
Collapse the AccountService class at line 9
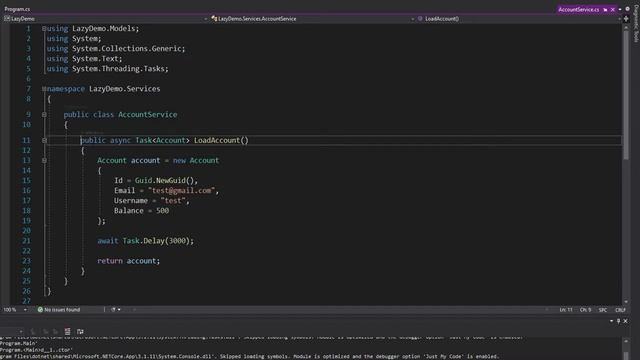pos(44,115)
